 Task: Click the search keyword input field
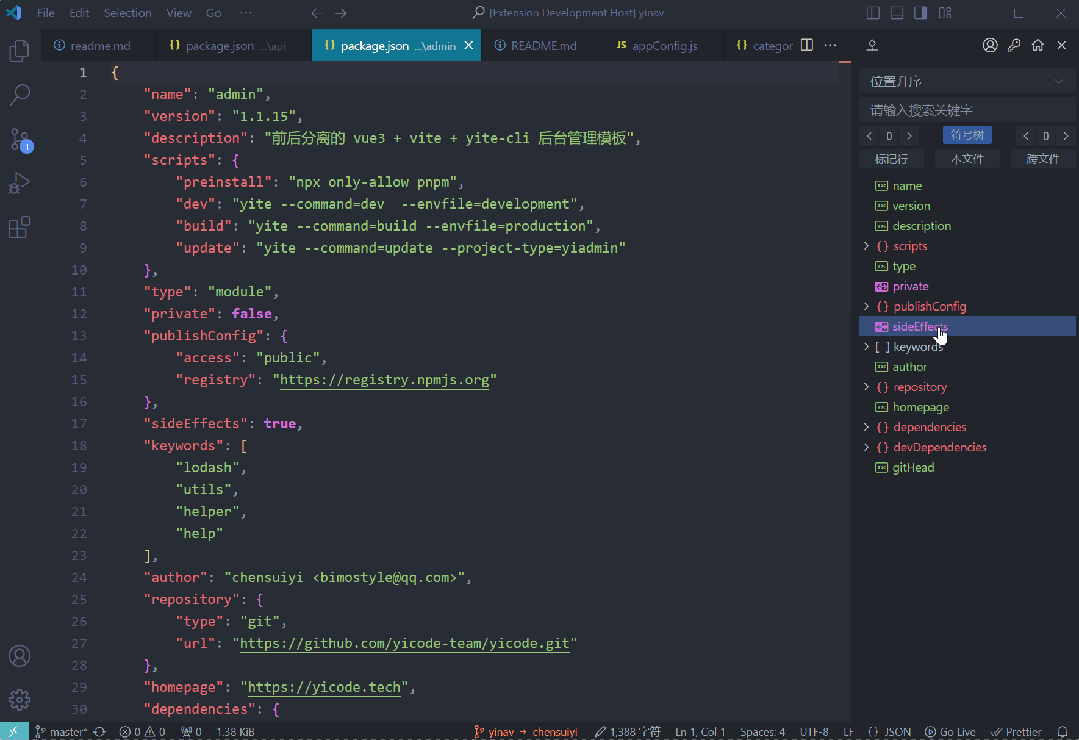(x=967, y=110)
